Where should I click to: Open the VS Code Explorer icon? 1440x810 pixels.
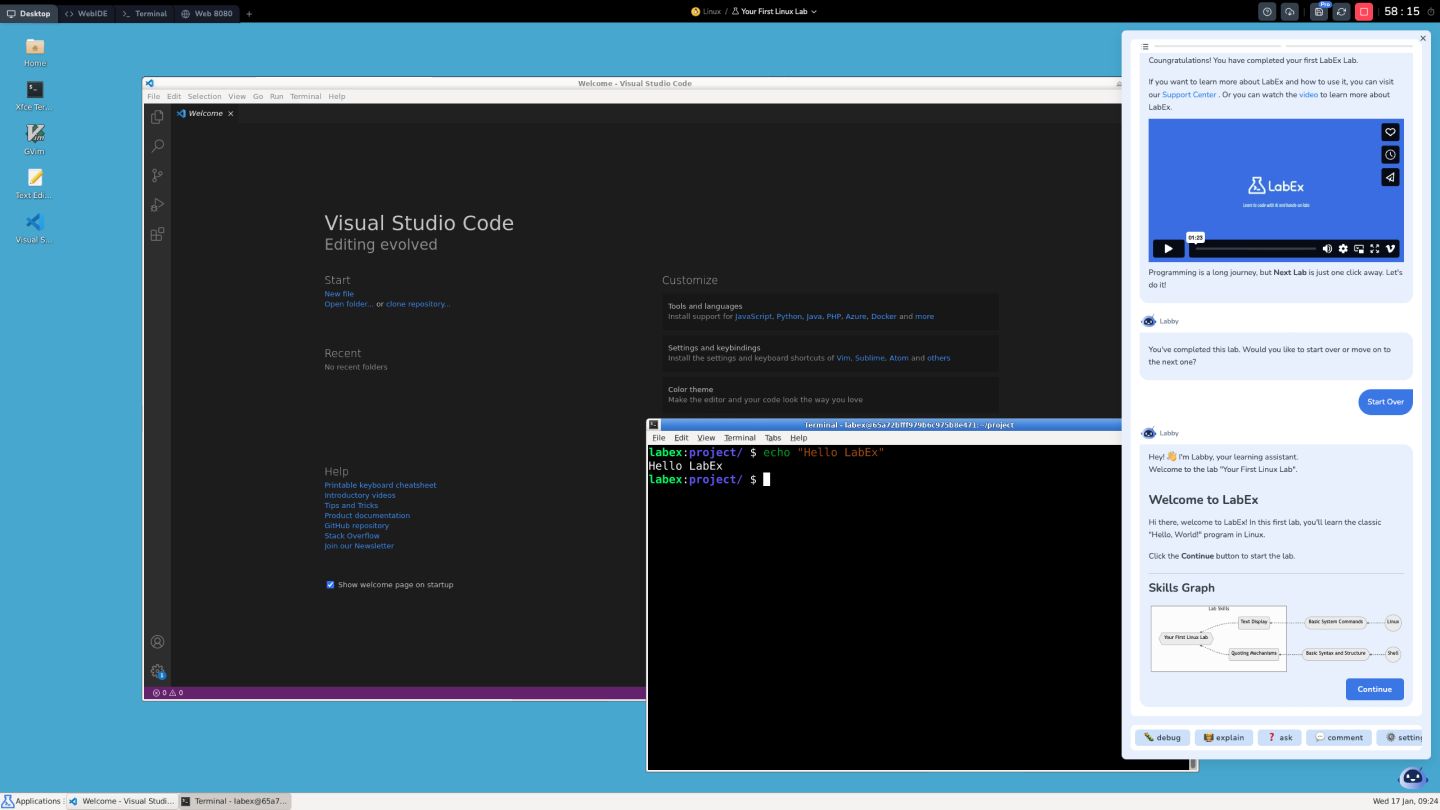pos(157,117)
